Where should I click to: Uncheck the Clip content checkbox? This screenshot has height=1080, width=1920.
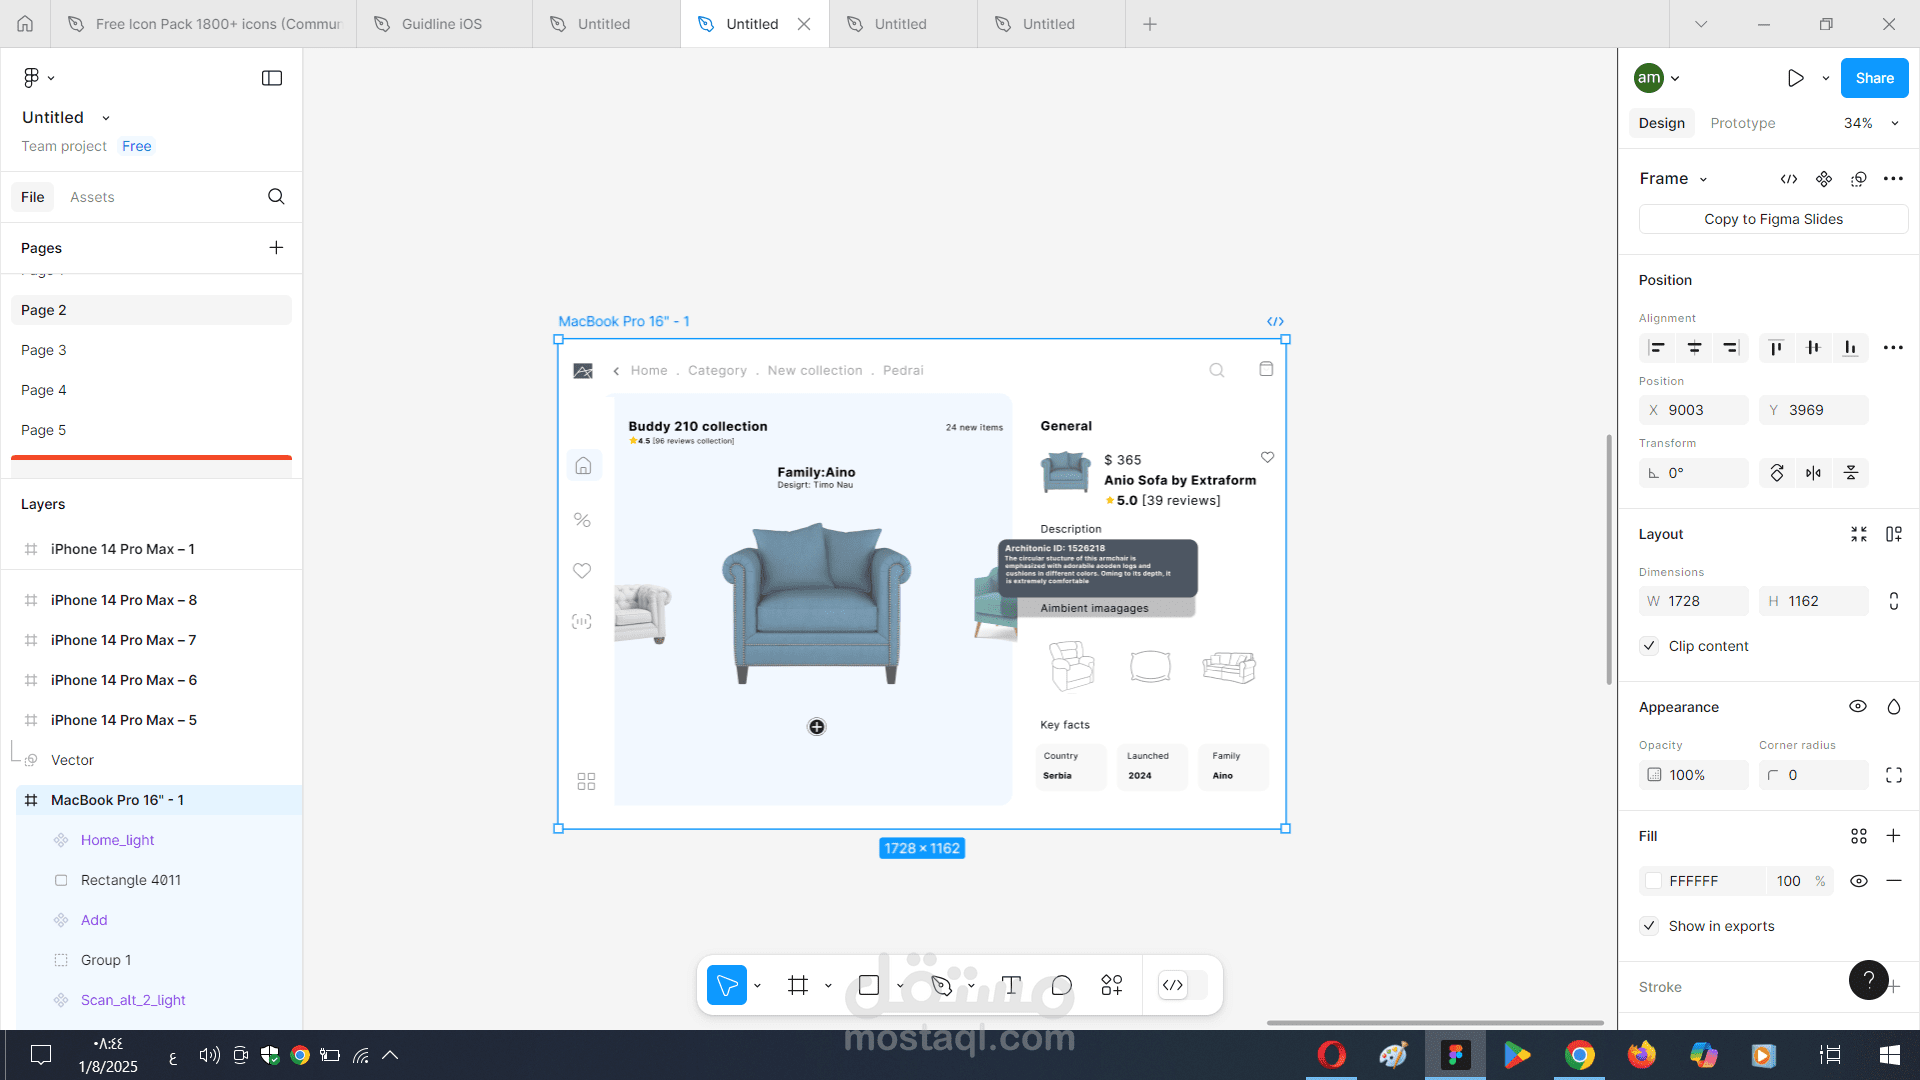click(1650, 646)
